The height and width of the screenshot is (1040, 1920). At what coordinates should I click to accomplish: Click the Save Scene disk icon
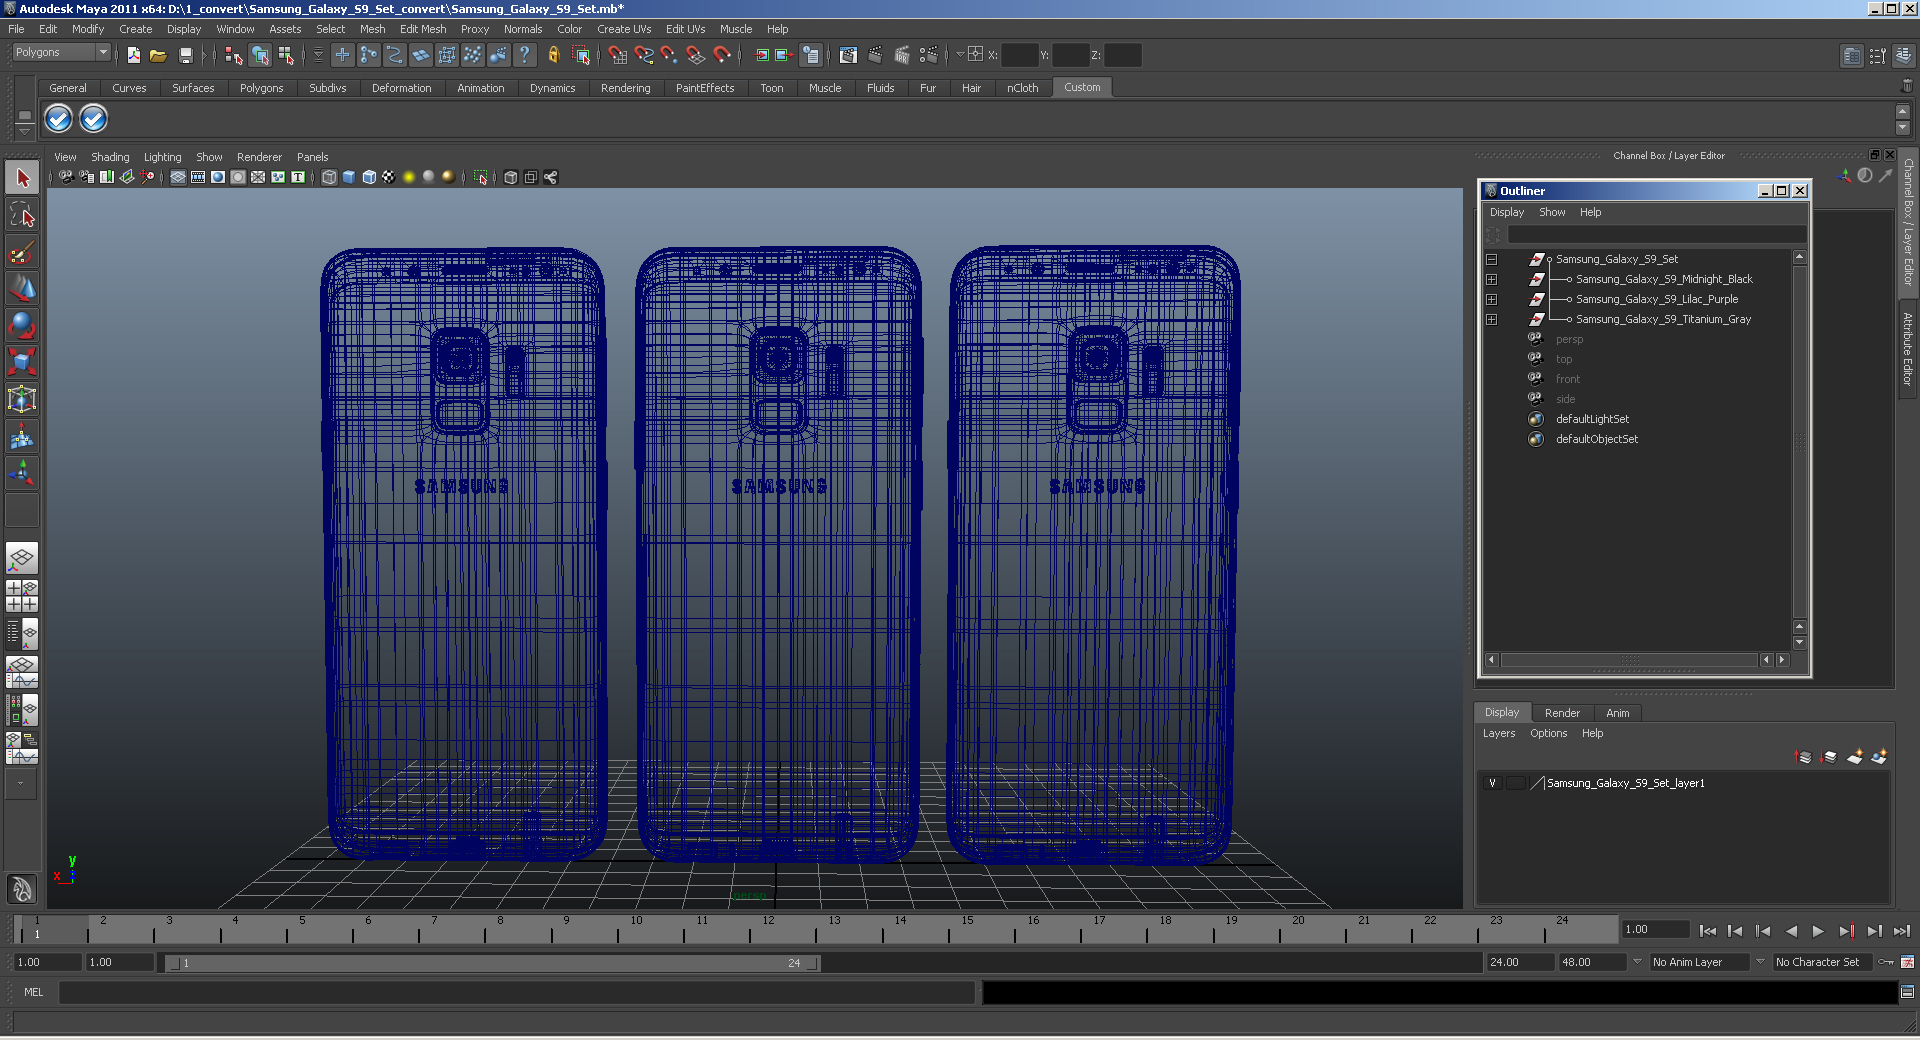point(185,55)
